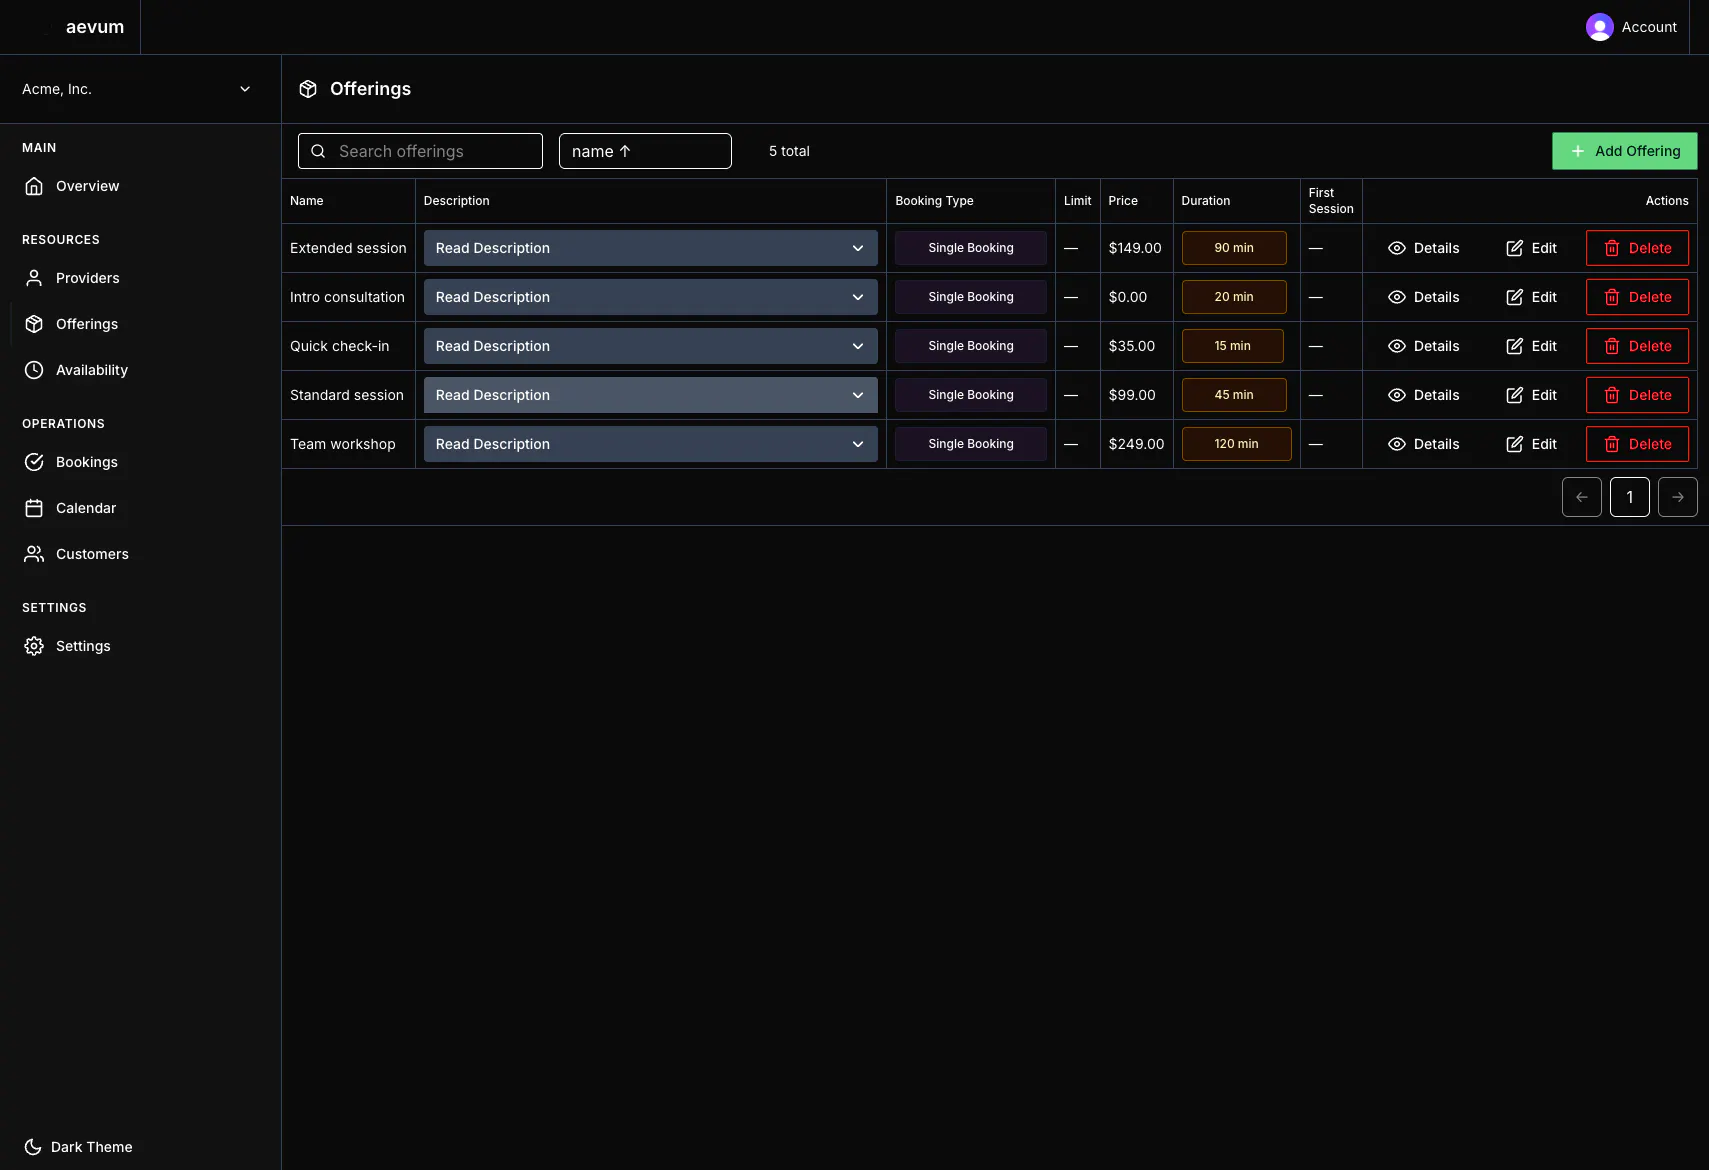Click the edit pencil icon for Intro consultation
This screenshot has height=1170, width=1709.
1515,297
